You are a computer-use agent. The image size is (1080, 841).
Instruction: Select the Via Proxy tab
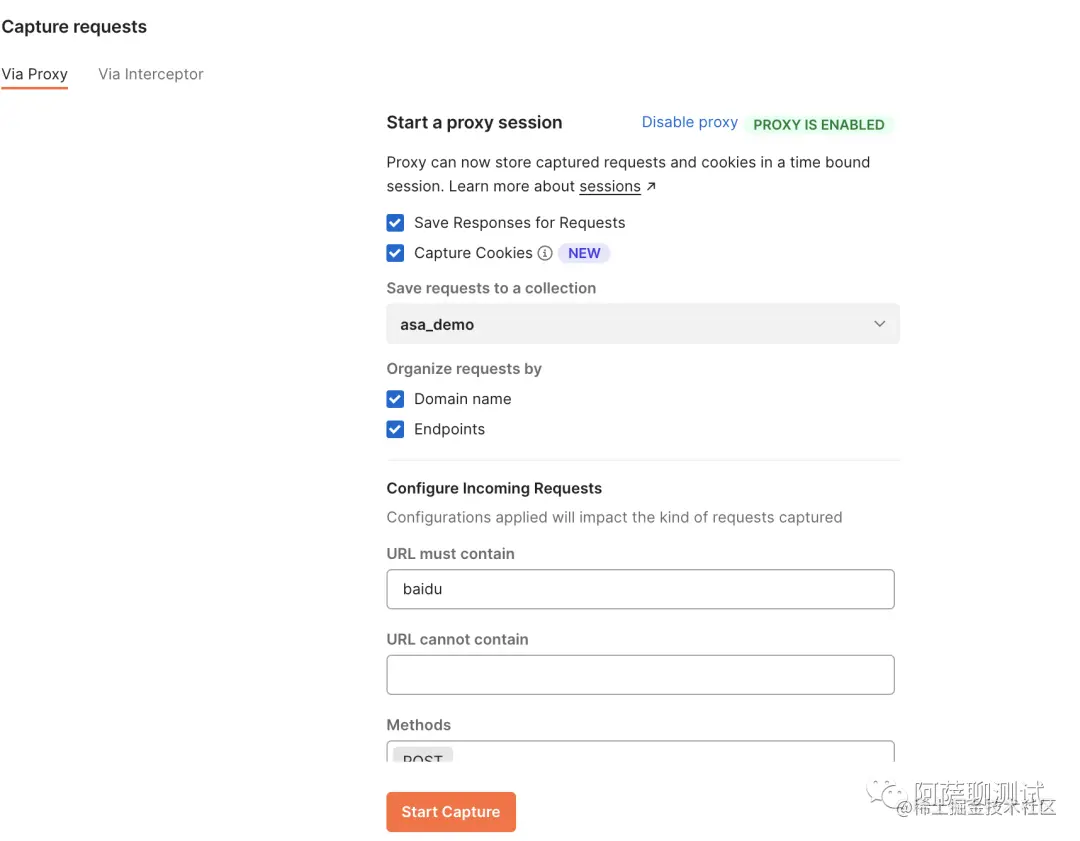click(34, 74)
